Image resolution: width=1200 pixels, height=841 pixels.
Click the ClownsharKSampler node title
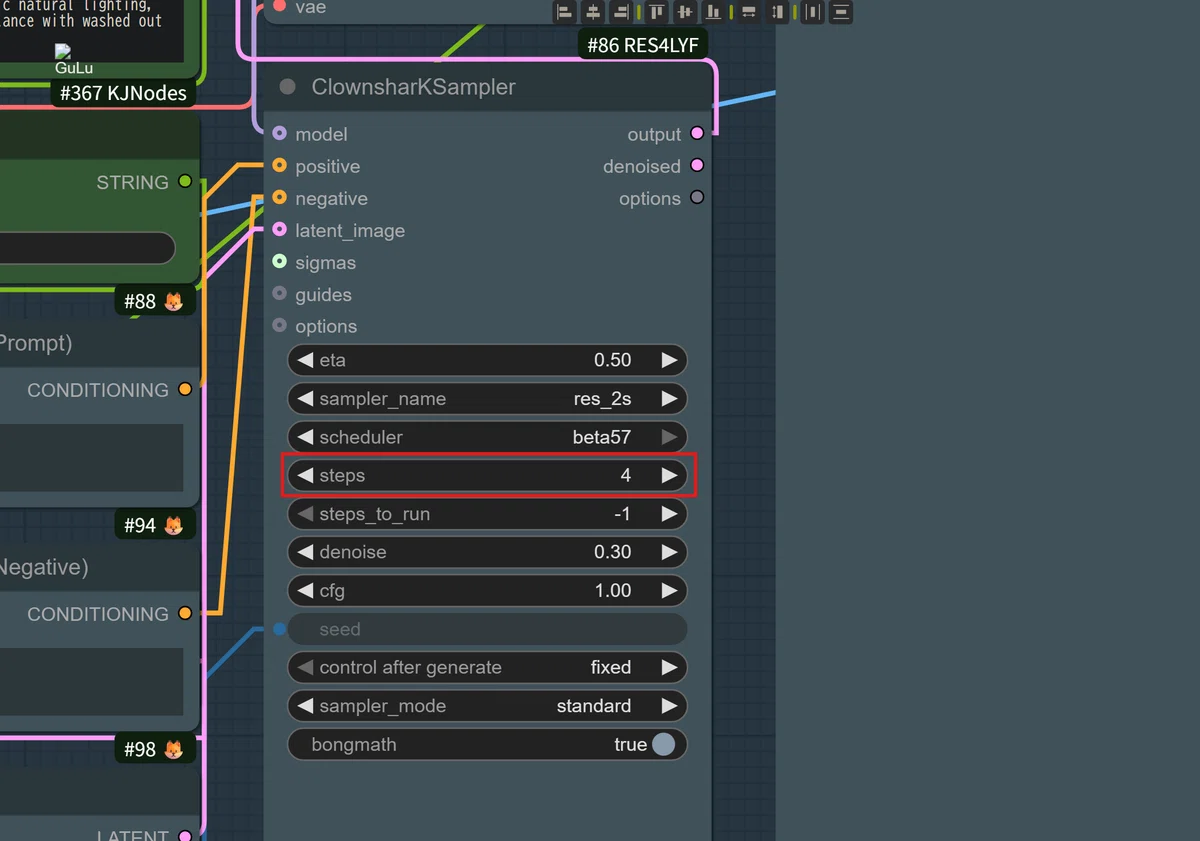413,87
